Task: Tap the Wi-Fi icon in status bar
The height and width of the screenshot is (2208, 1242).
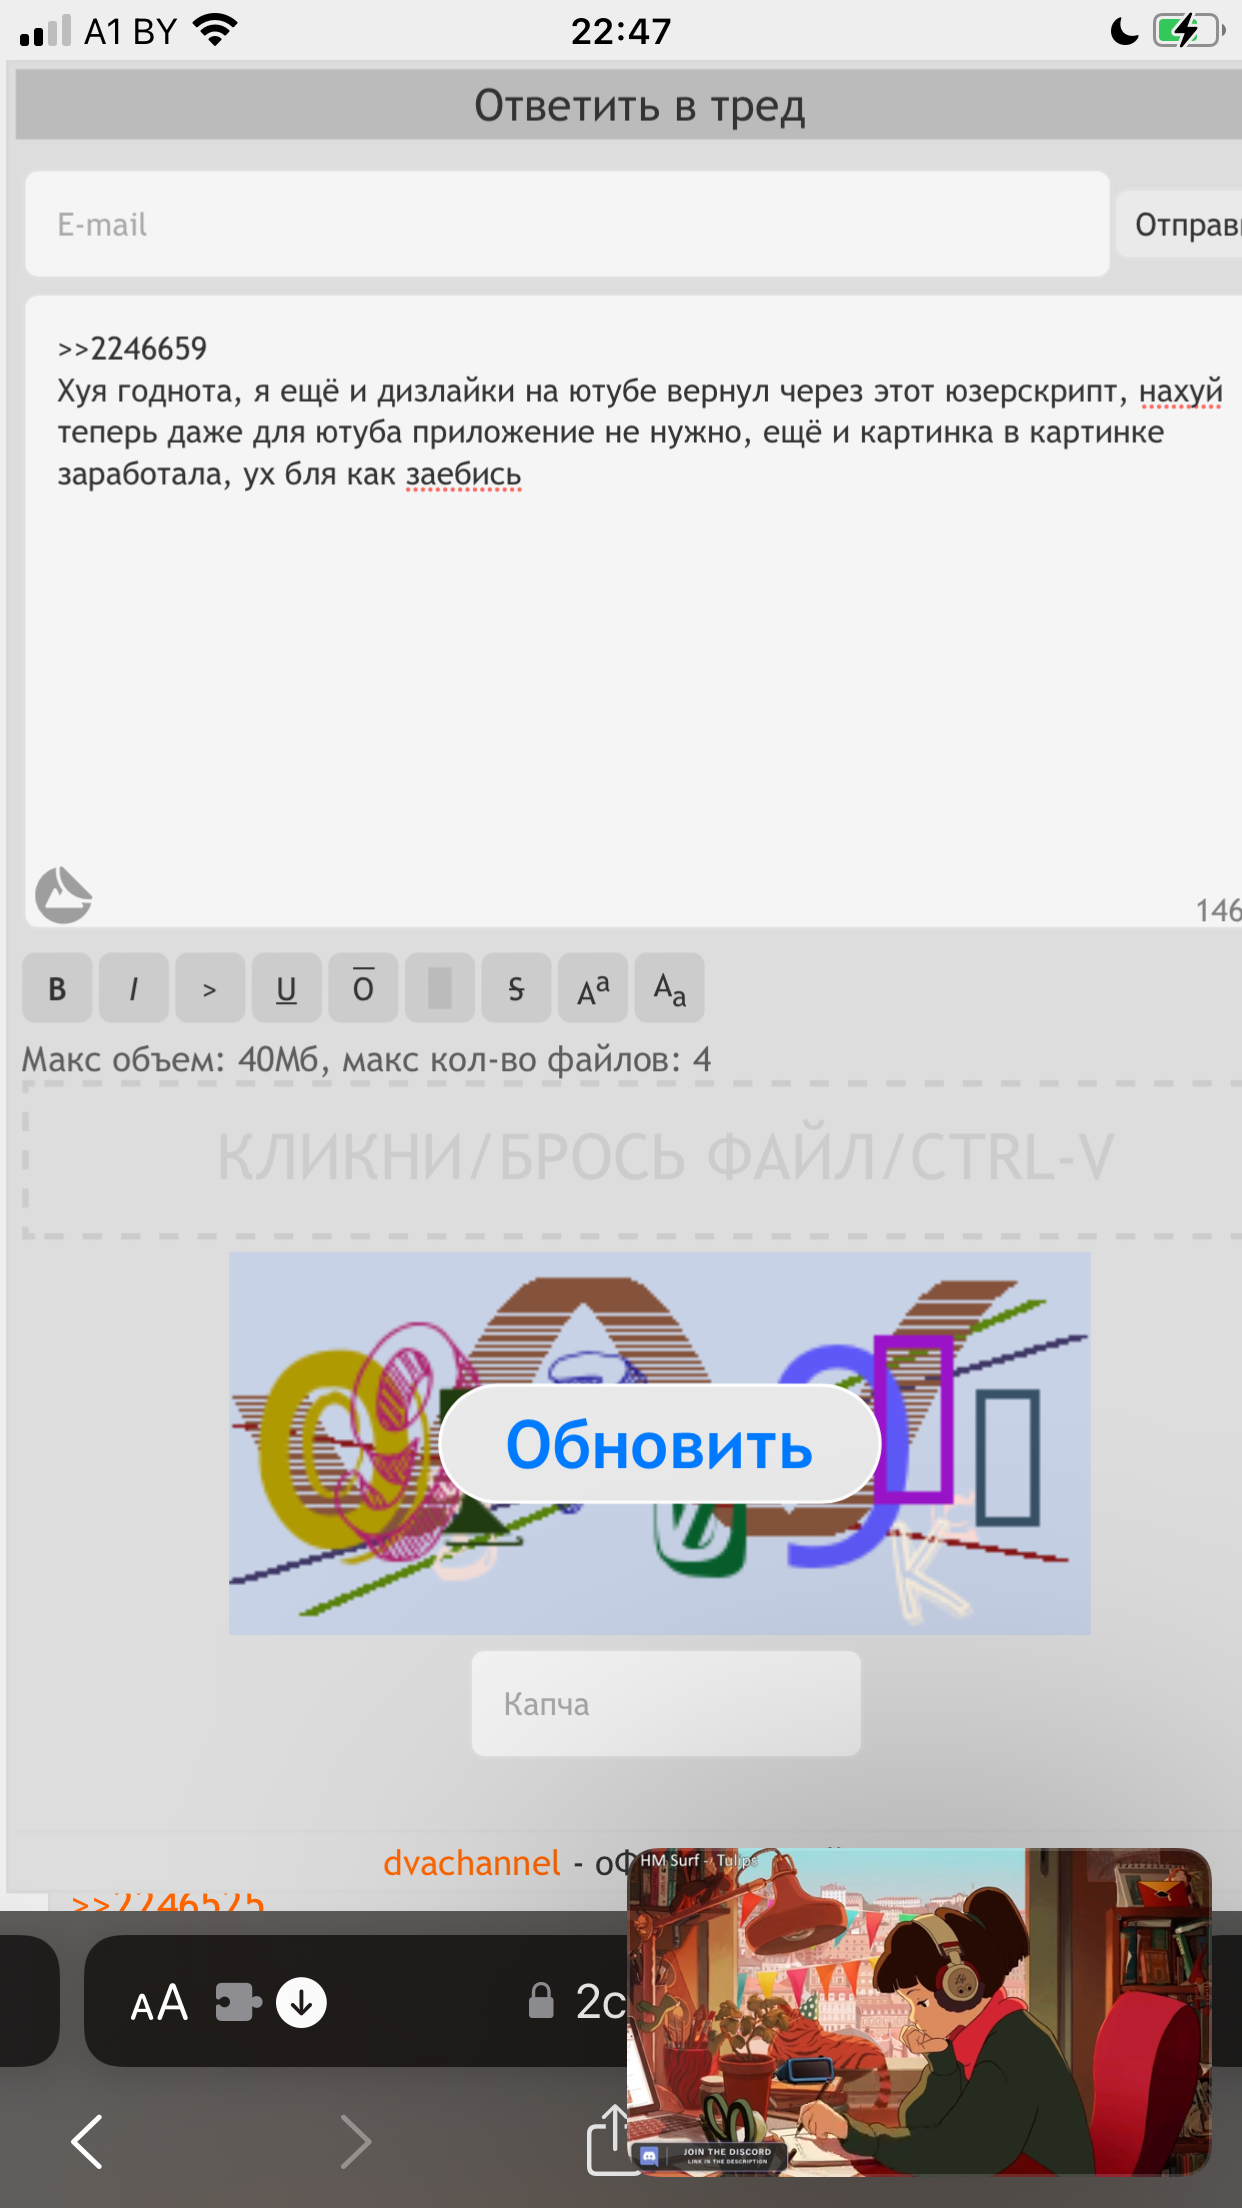Action: click(x=216, y=30)
